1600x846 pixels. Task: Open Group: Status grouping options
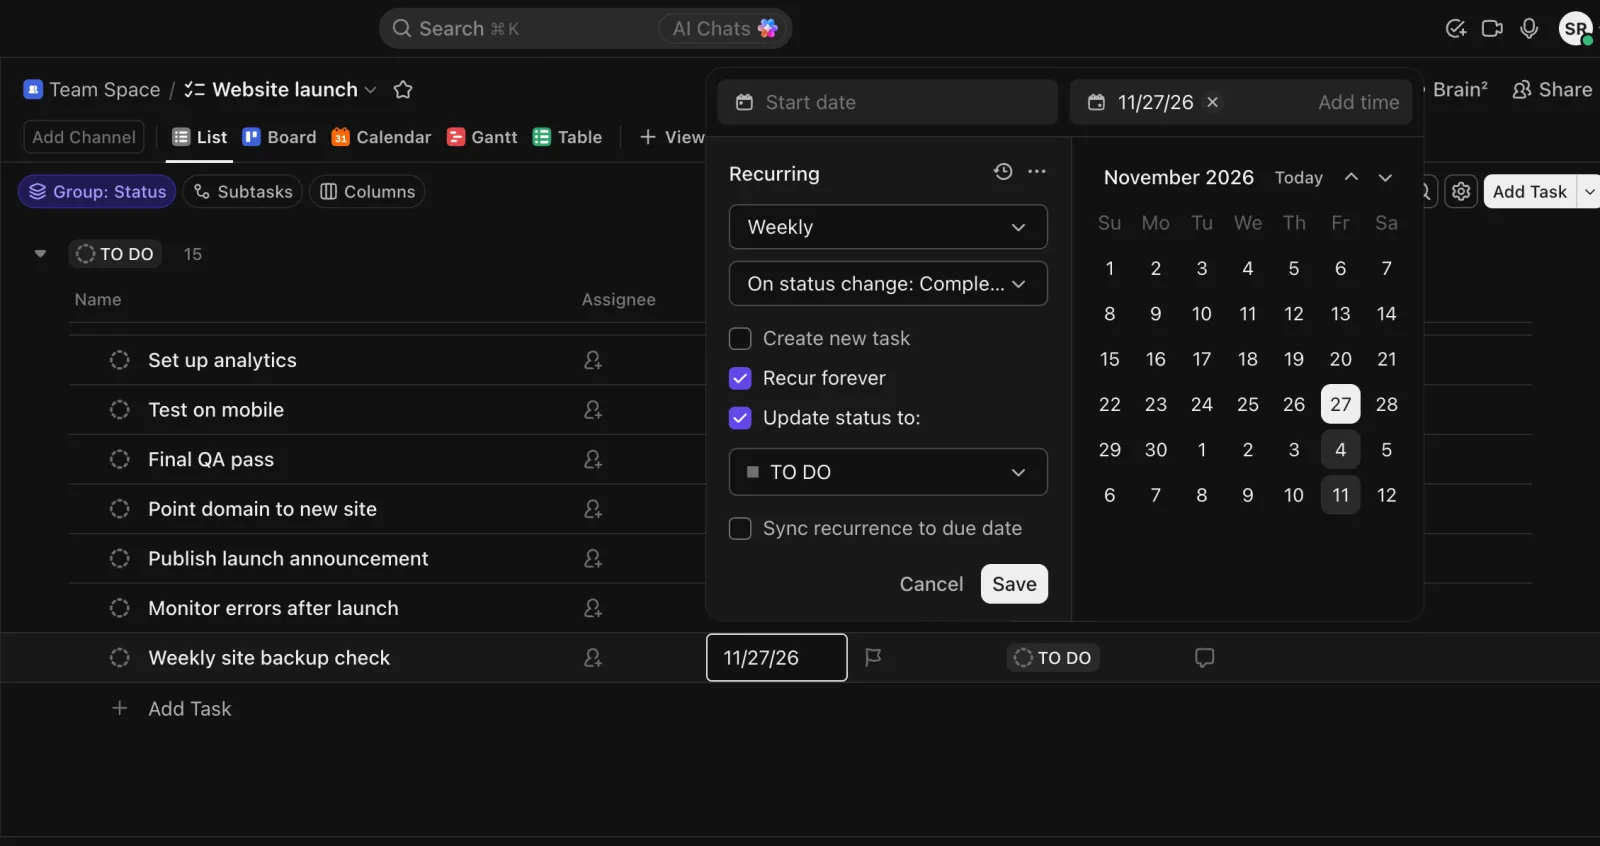pyautogui.click(x=97, y=191)
